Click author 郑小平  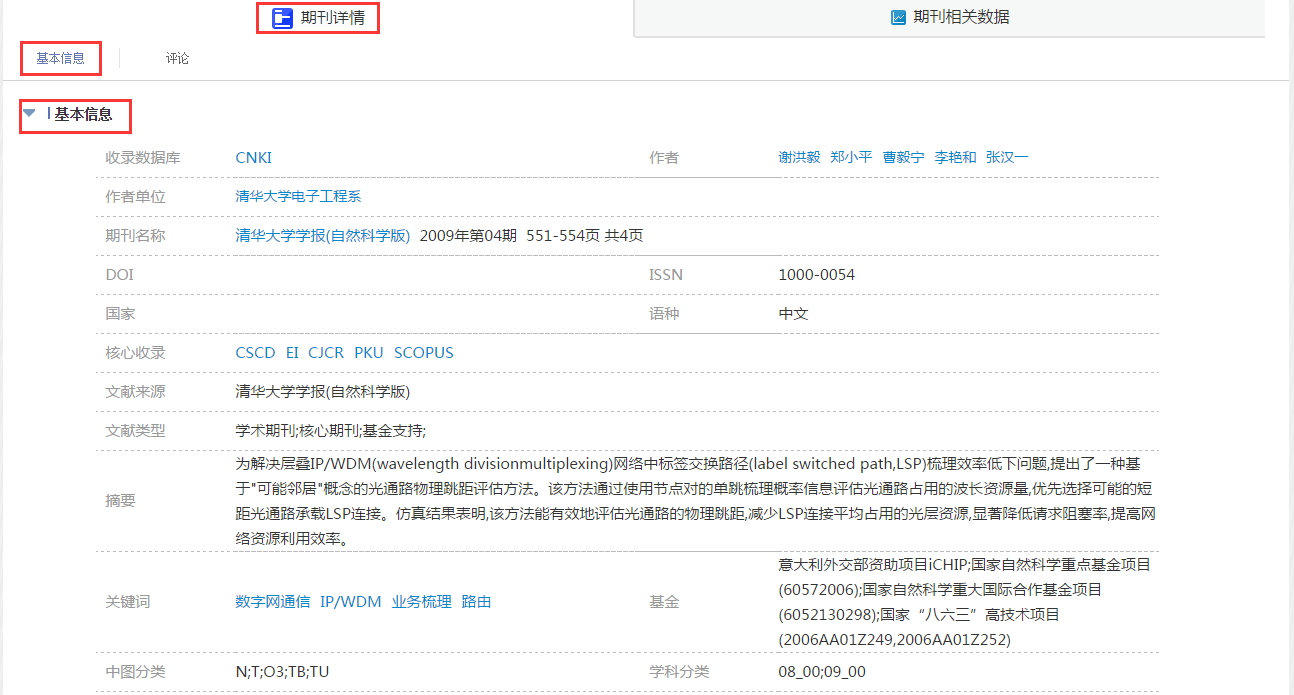pos(851,158)
